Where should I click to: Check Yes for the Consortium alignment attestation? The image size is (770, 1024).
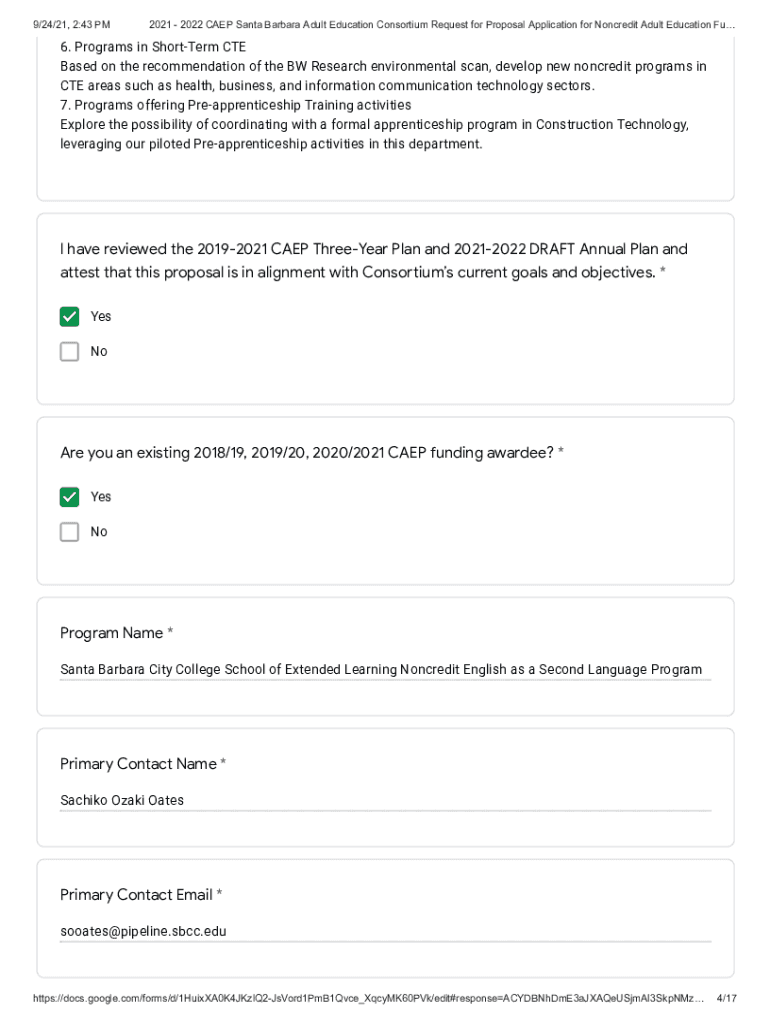point(69,317)
